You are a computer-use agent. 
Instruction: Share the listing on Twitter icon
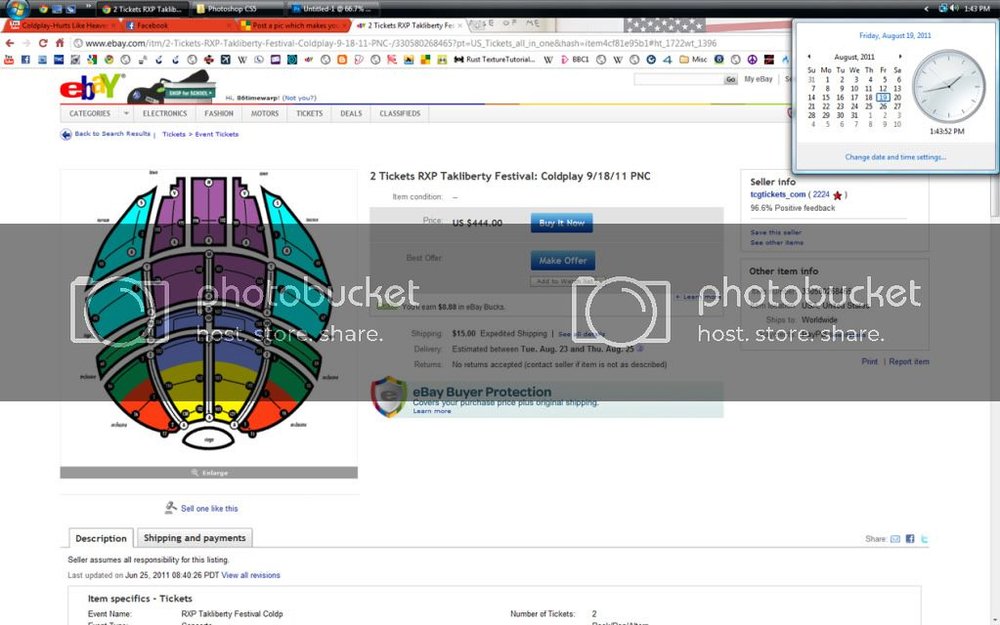(924, 539)
